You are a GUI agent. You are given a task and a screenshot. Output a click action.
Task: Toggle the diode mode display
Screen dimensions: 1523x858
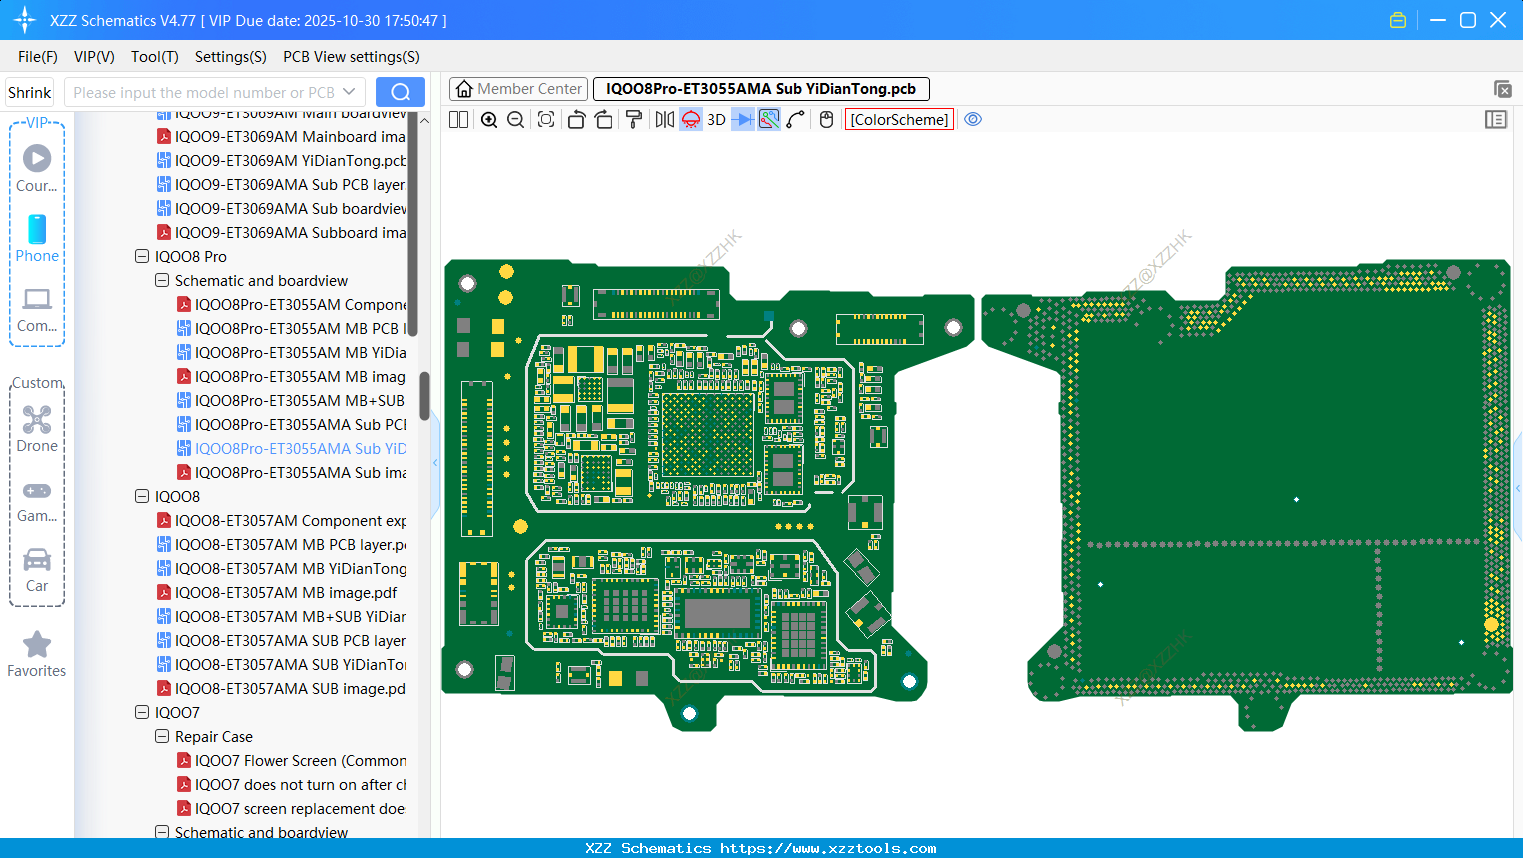point(743,120)
